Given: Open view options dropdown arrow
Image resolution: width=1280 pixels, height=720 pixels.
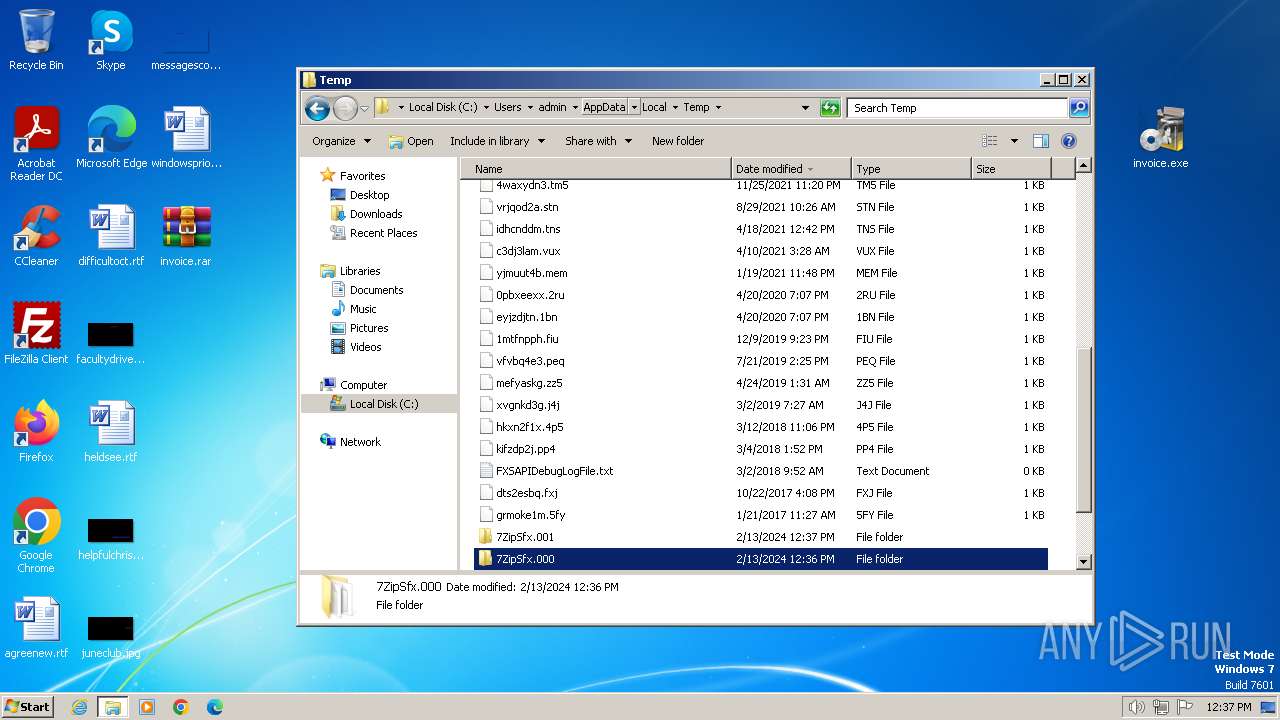Looking at the screenshot, I should 1014,141.
